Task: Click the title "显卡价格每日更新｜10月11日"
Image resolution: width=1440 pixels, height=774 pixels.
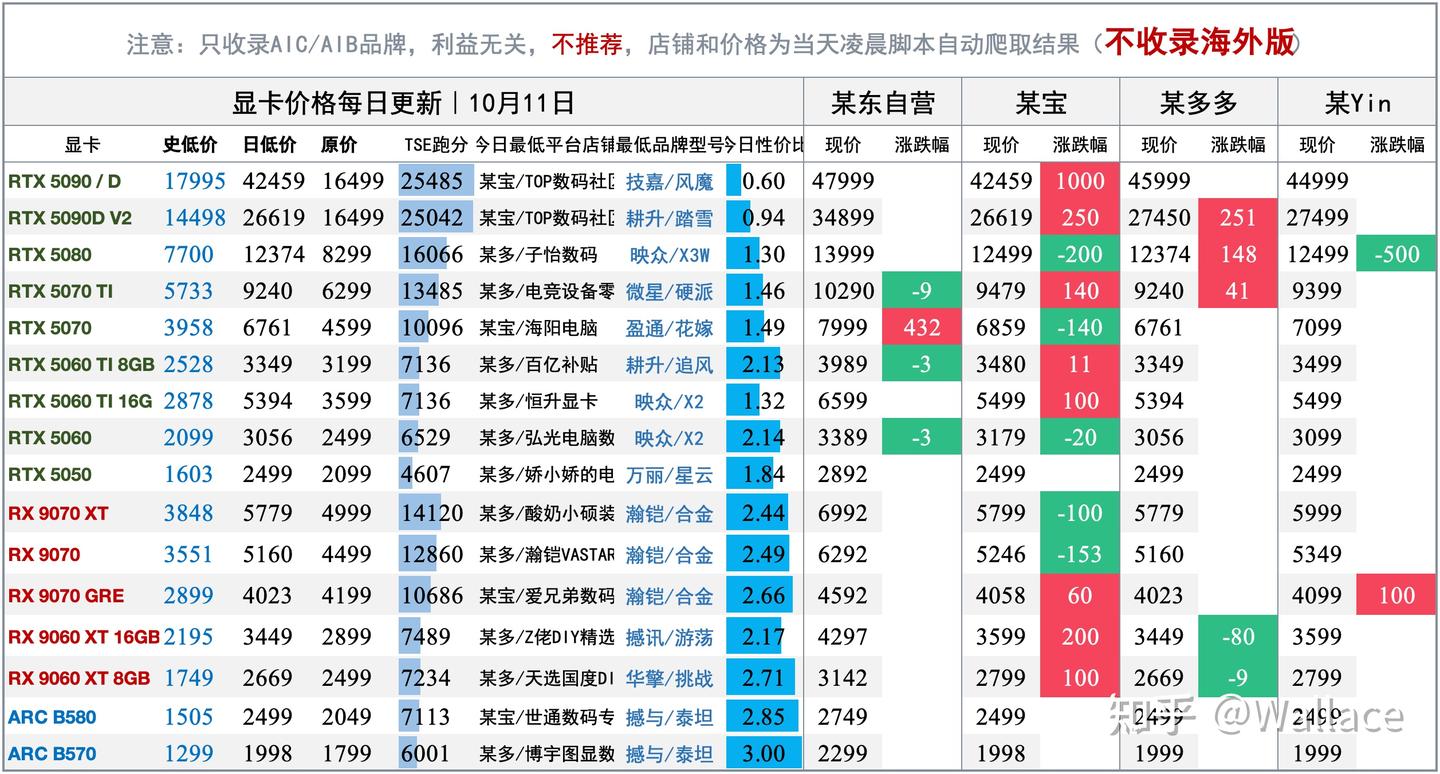Action: pyautogui.click(x=403, y=102)
